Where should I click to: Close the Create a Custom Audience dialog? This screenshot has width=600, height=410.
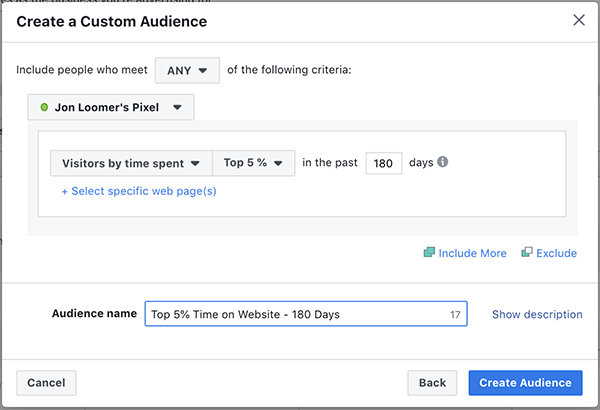[579, 20]
